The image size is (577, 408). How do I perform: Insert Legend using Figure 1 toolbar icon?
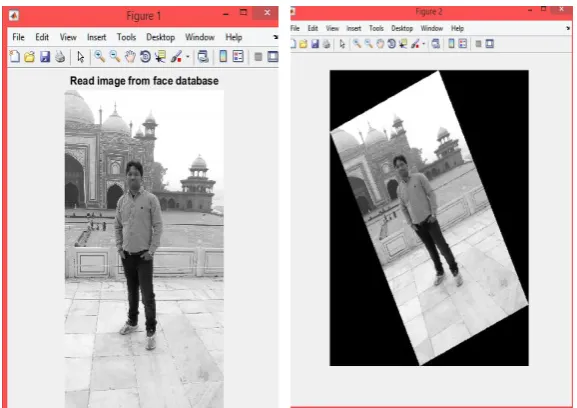(x=238, y=56)
